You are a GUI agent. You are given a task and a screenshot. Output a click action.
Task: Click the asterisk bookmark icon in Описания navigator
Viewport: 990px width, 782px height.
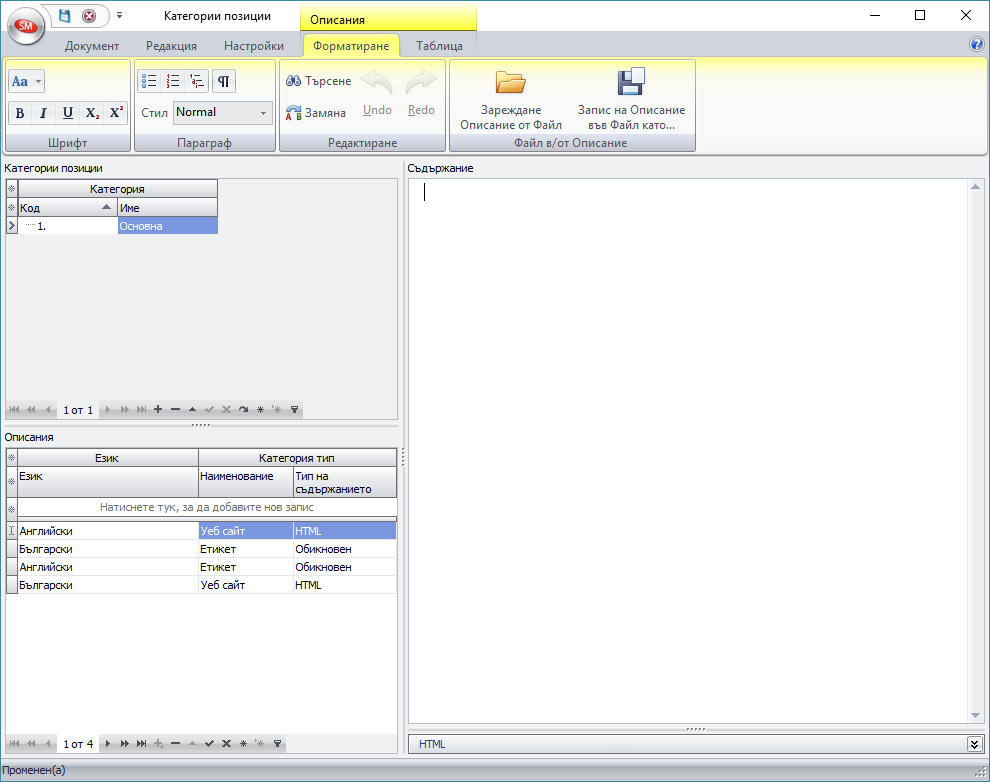point(243,743)
